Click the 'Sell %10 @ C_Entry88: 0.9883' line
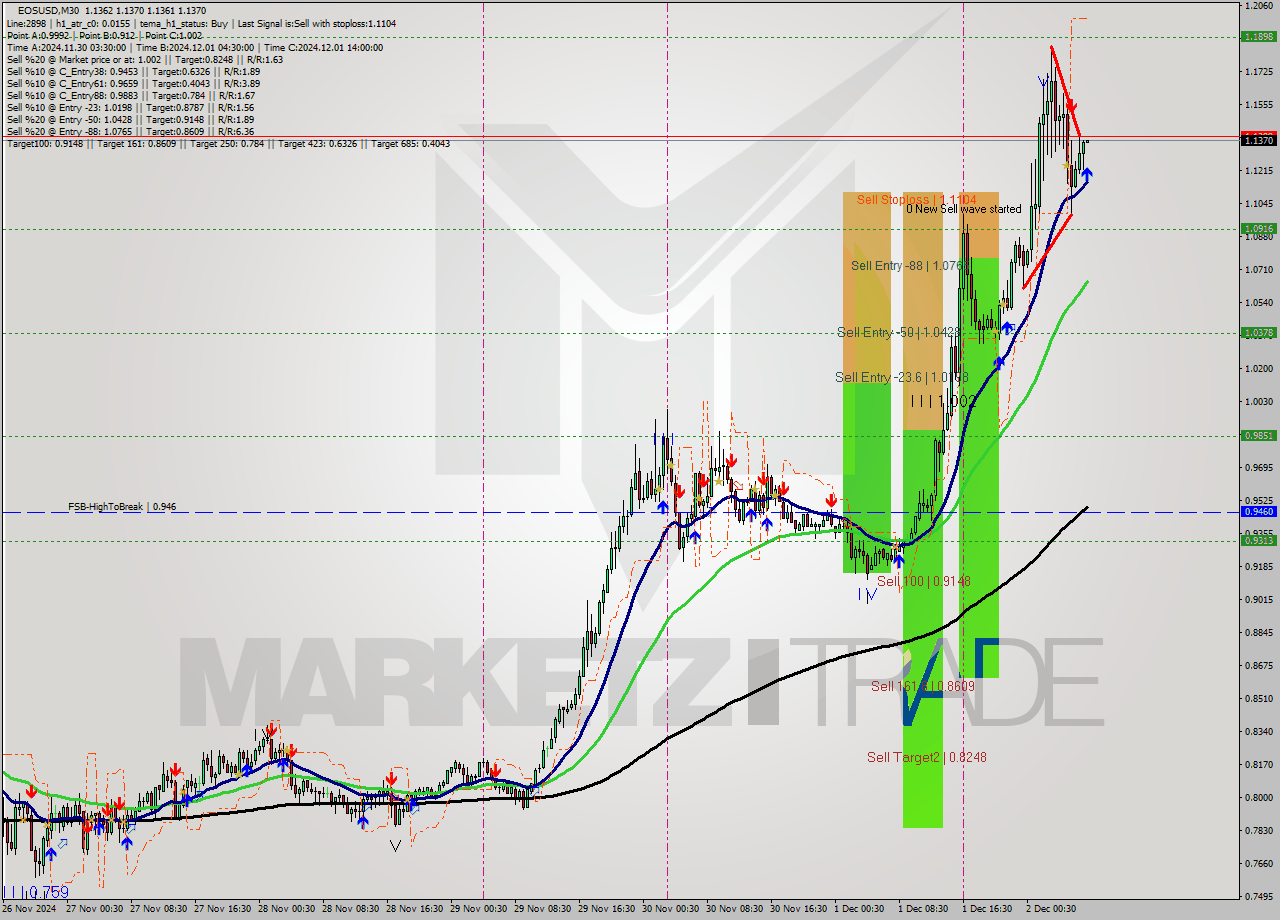Image resolution: width=1280 pixels, height=920 pixels. click(130, 95)
